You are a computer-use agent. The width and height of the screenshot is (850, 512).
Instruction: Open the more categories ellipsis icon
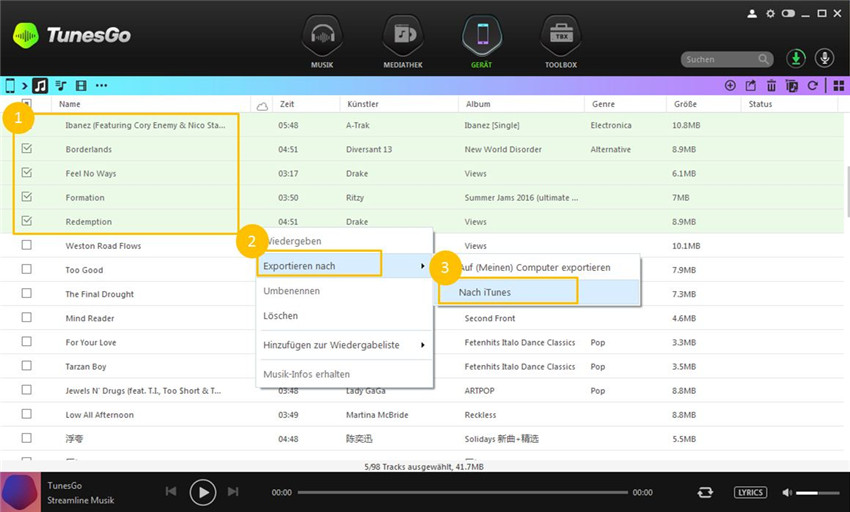(101, 85)
